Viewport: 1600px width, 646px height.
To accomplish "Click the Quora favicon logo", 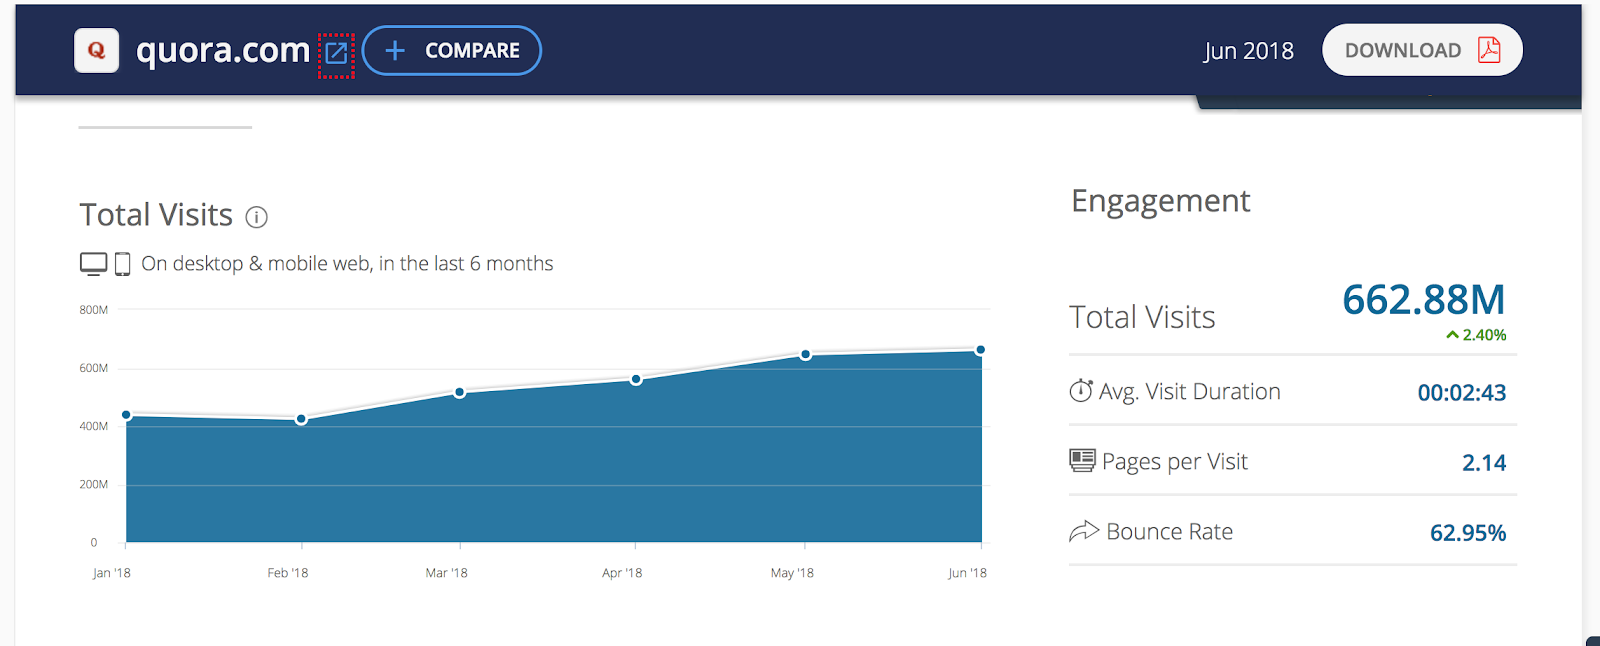I will [97, 50].
